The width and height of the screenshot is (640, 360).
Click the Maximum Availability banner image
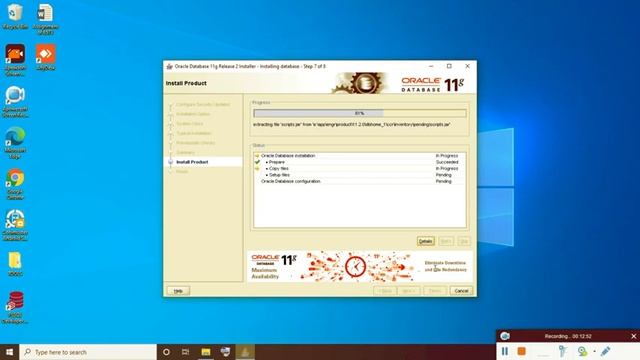[x=360, y=267]
